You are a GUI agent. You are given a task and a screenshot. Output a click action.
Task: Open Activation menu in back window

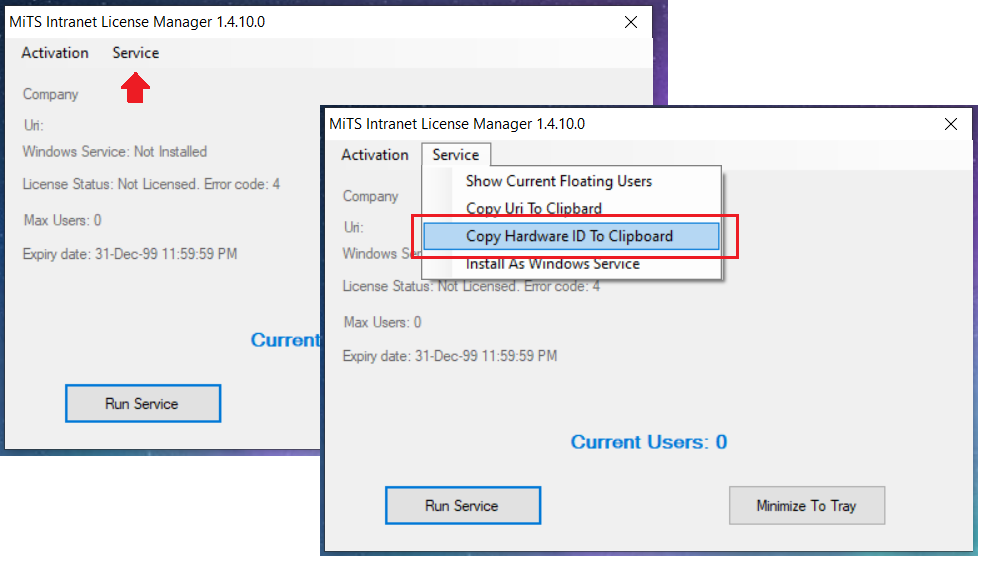point(55,53)
